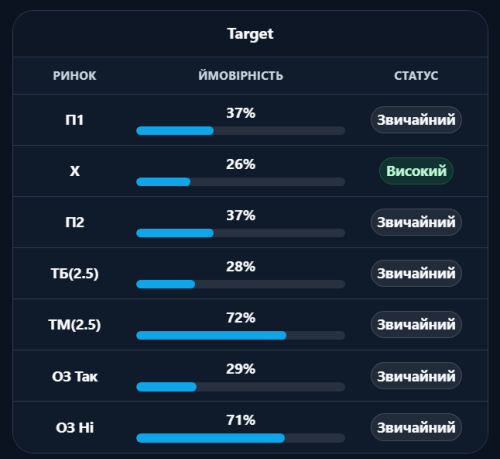This screenshot has height=459, width=500.
Task: Select the ЙМОВІРНІСТЬ column header
Action: (x=241, y=75)
